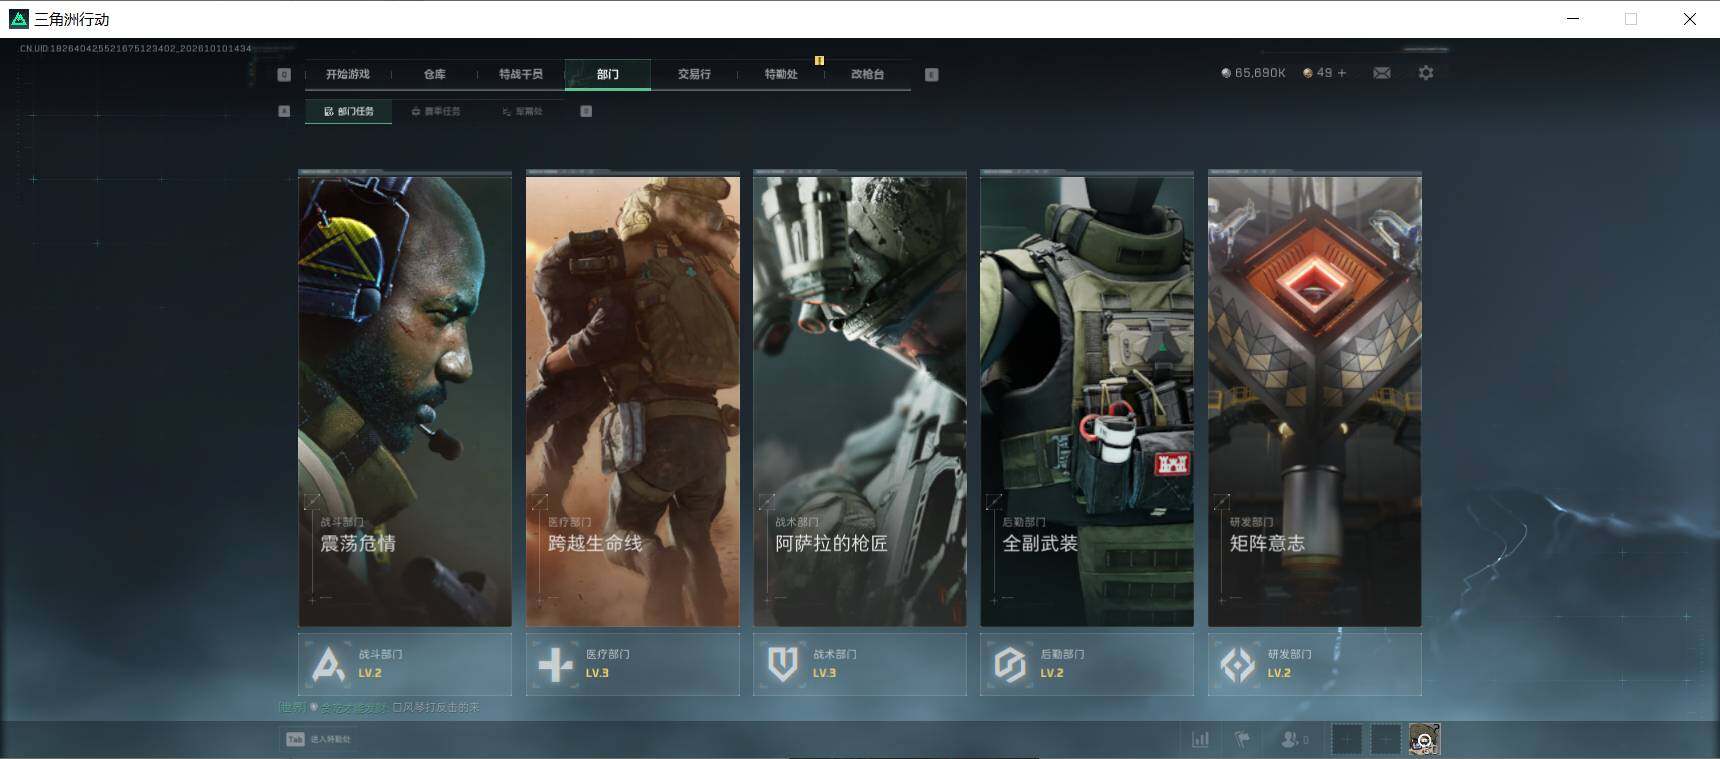Image resolution: width=1720 pixels, height=759 pixels.
Task: Open the 交易行 tab
Action: pos(694,74)
